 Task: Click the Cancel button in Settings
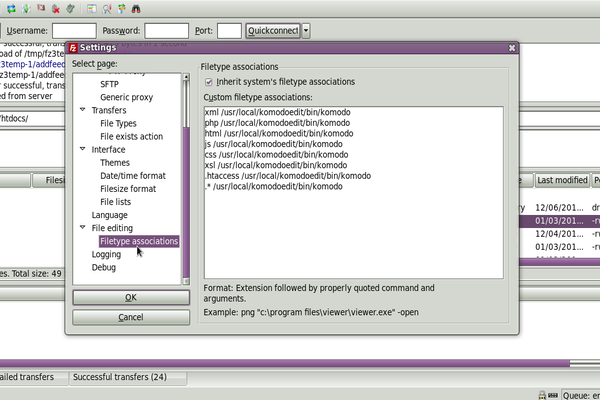point(130,317)
